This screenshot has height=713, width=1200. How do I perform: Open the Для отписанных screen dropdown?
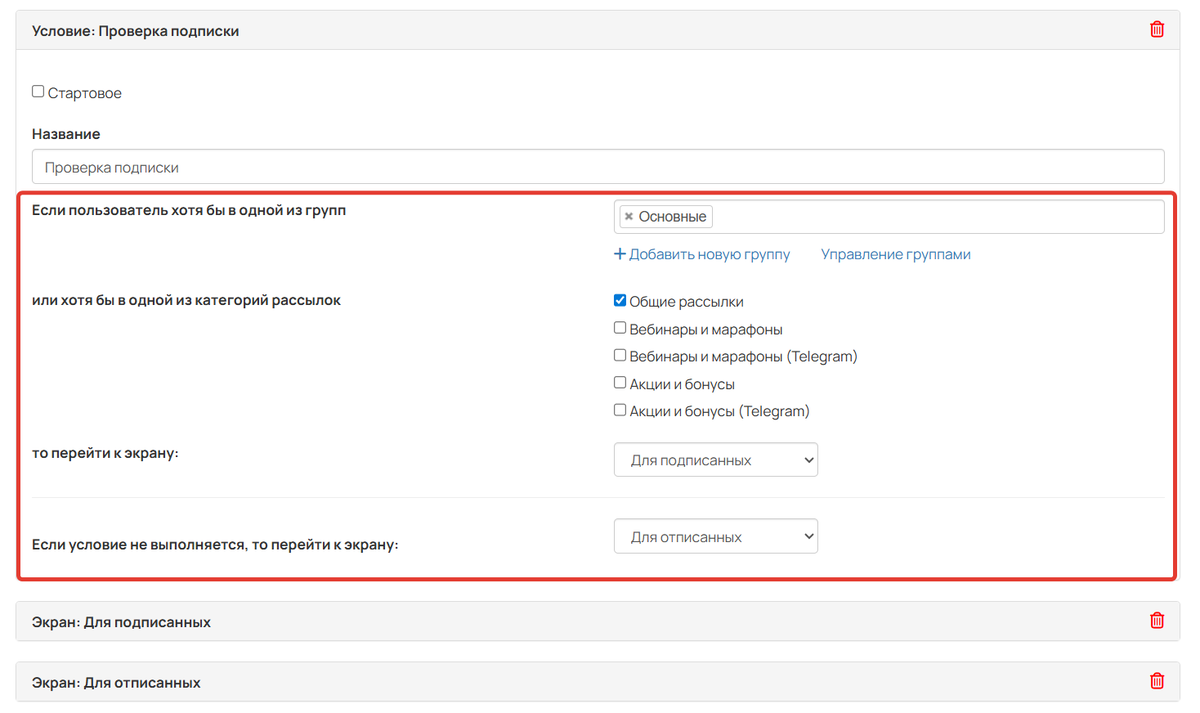click(x=715, y=536)
